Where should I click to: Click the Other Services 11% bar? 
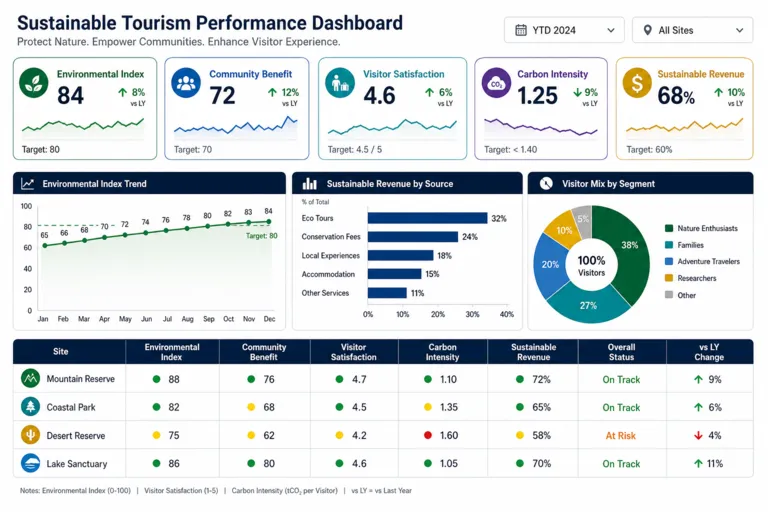(387, 293)
